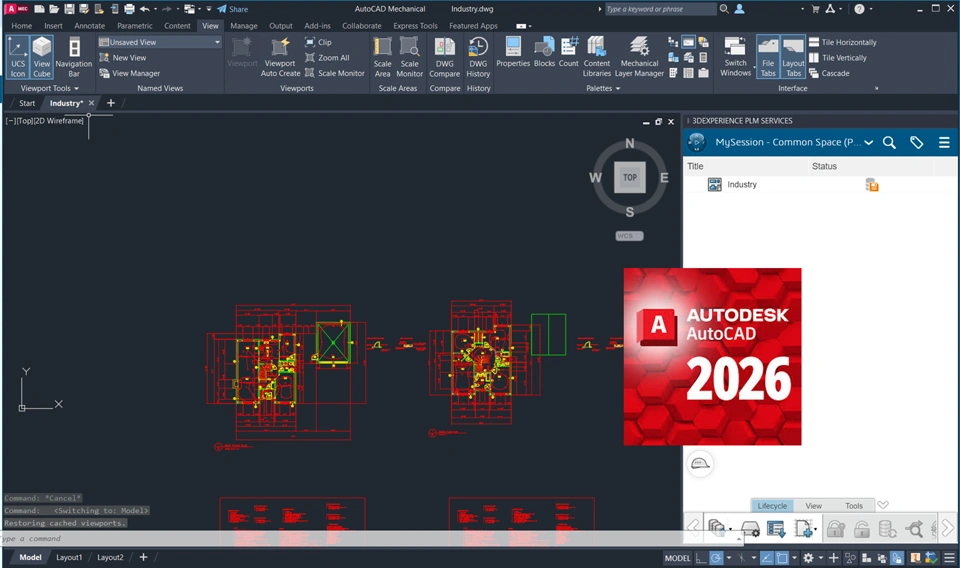Image resolution: width=960 pixels, height=568 pixels.
Task: Open the undo history dropdown arrow
Action: (x=155, y=9)
